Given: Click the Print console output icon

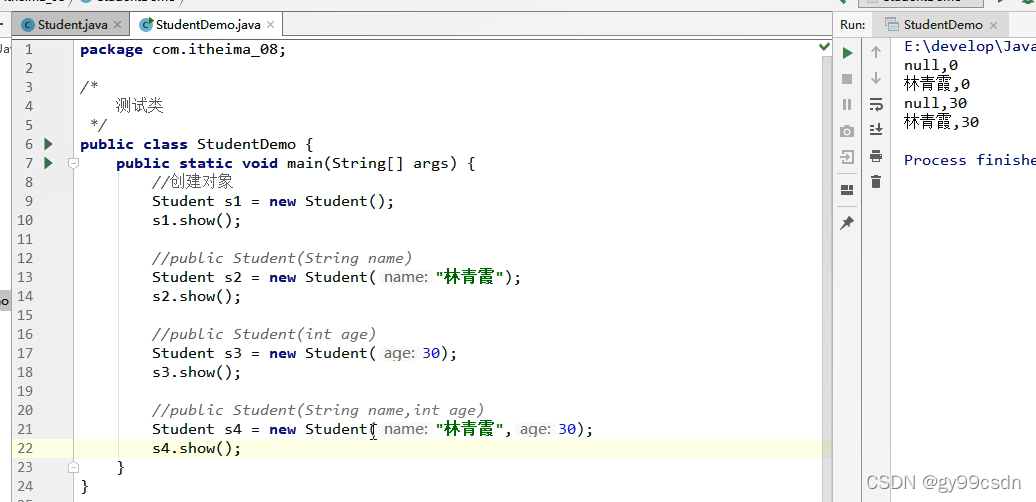Looking at the screenshot, I should pos(876,156).
